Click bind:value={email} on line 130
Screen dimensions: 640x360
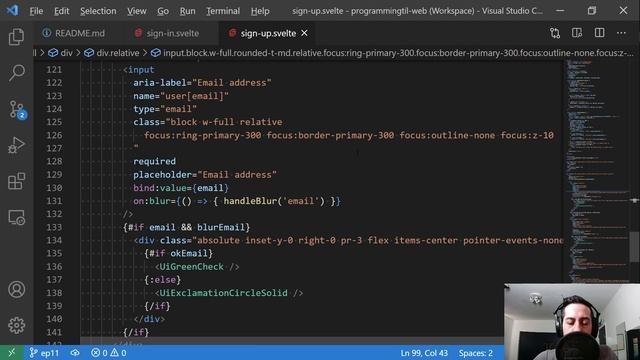coord(181,188)
